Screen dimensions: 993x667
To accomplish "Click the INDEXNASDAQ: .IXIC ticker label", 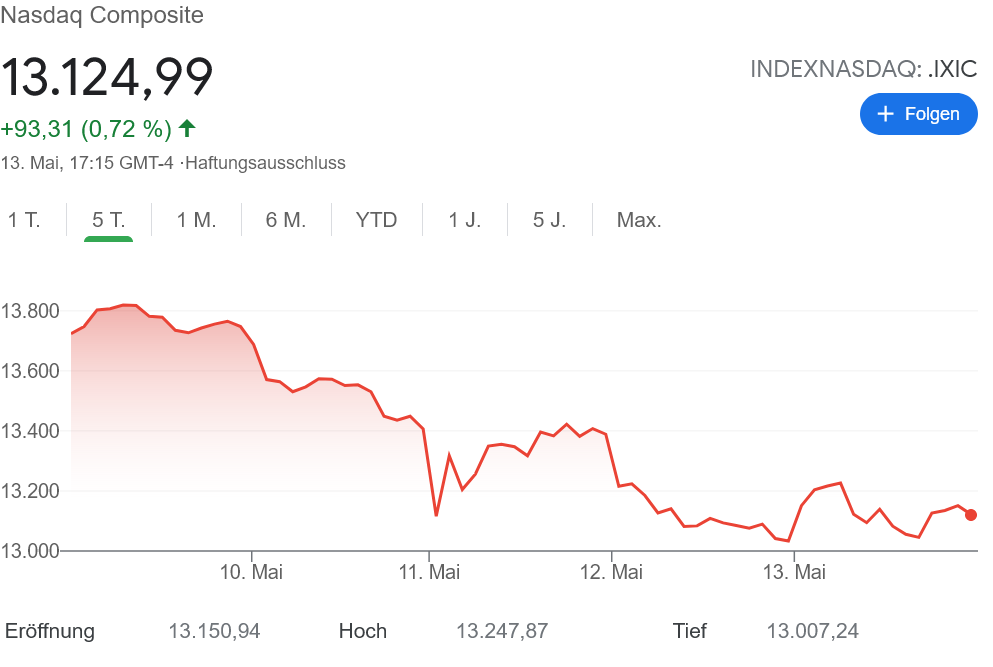I will [x=863, y=69].
